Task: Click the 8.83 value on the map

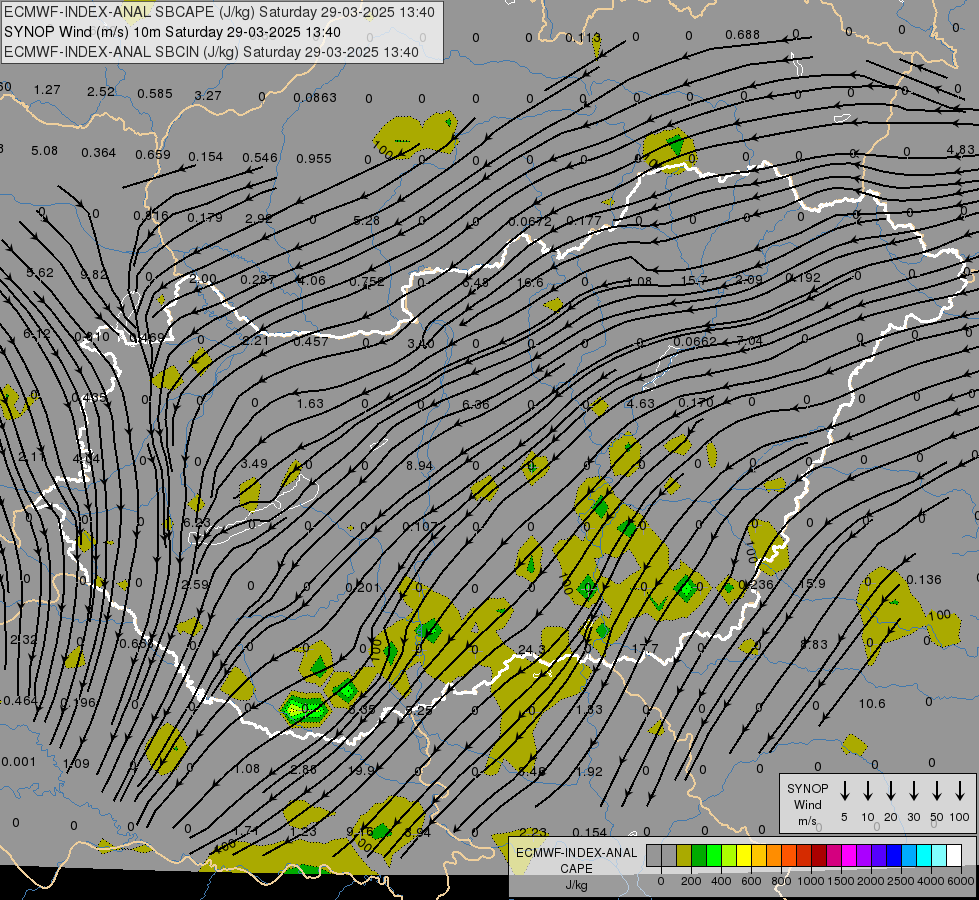Action: pos(814,644)
